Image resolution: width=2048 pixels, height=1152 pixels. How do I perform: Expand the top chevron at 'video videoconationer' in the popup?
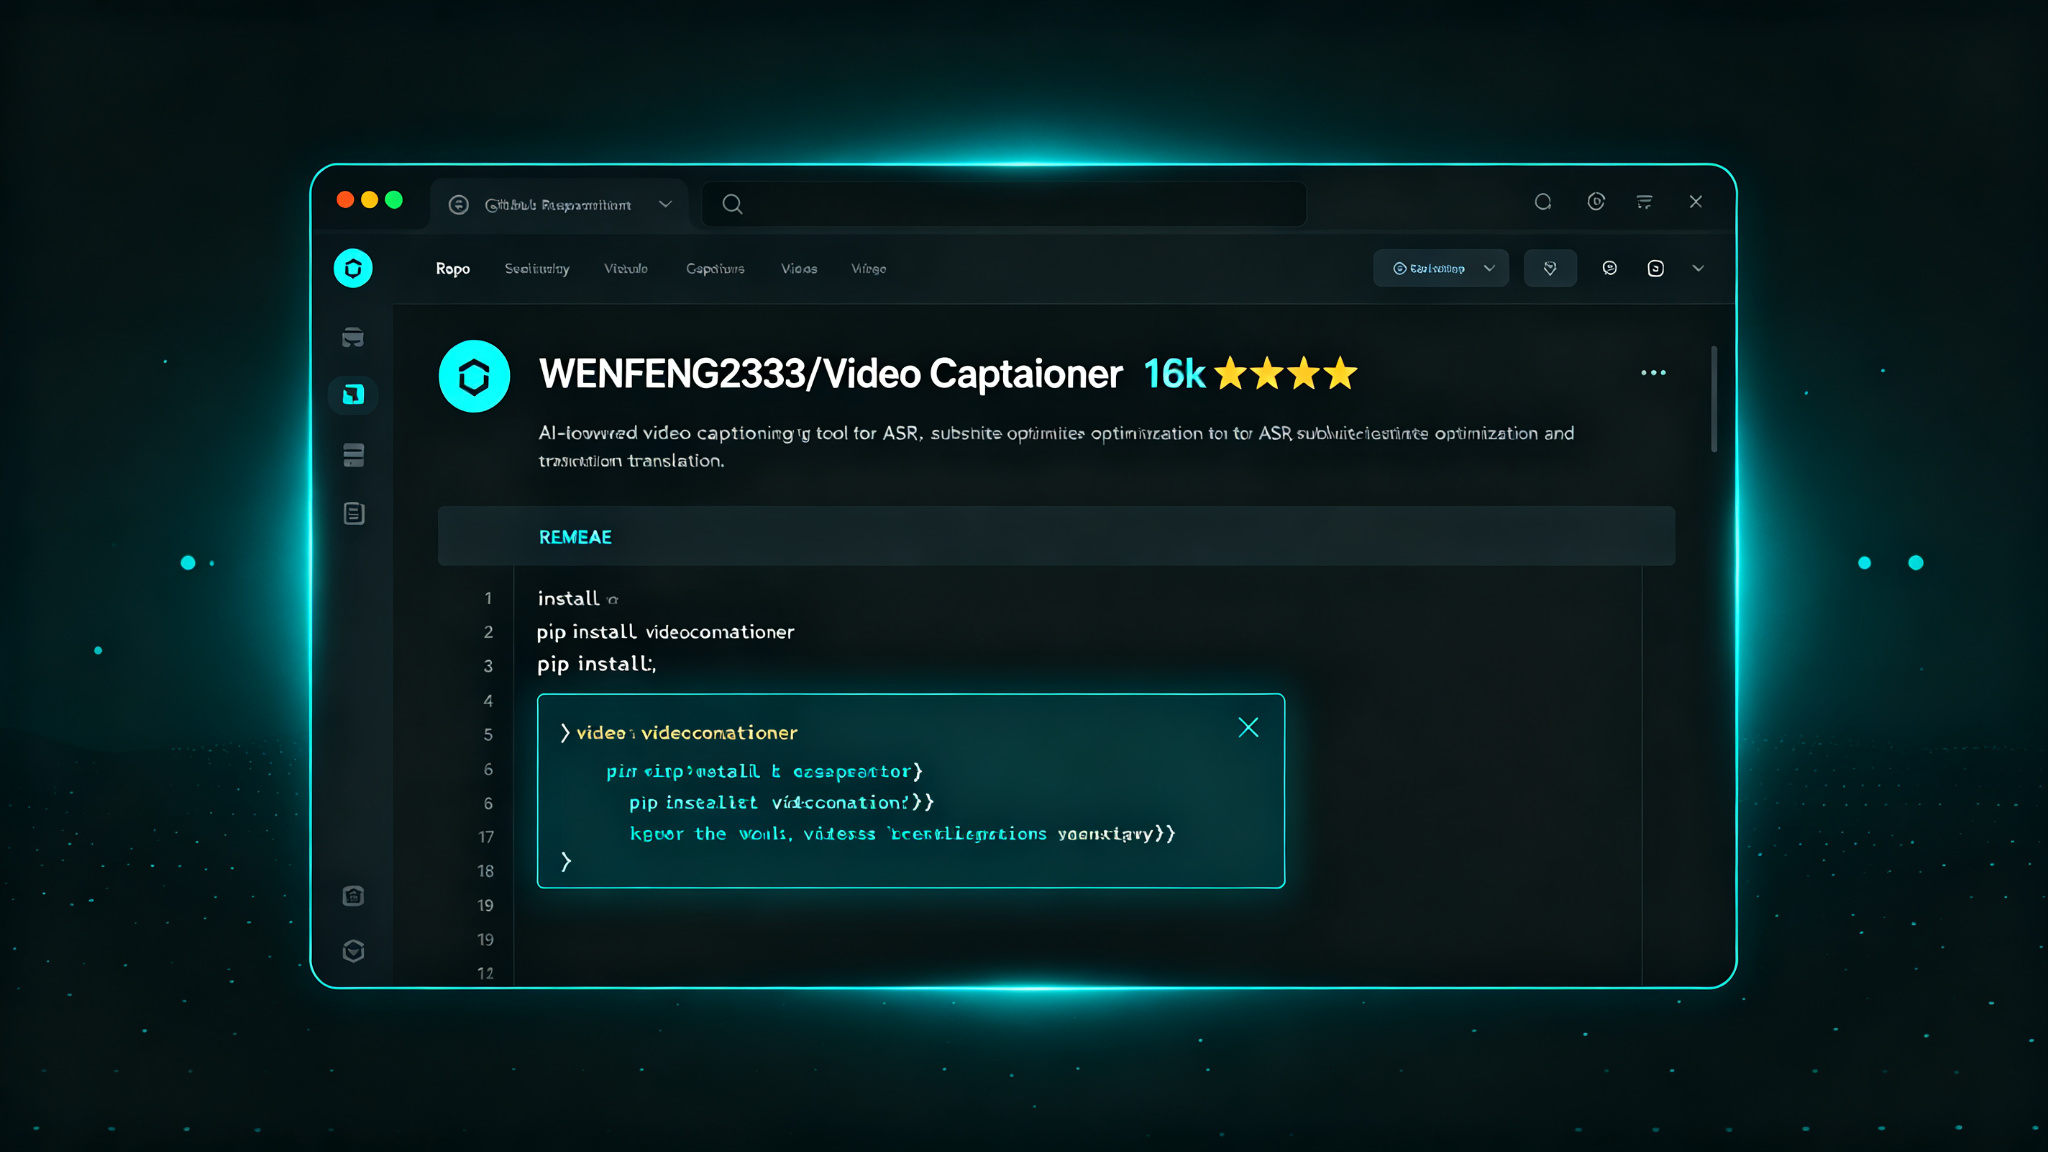click(565, 733)
